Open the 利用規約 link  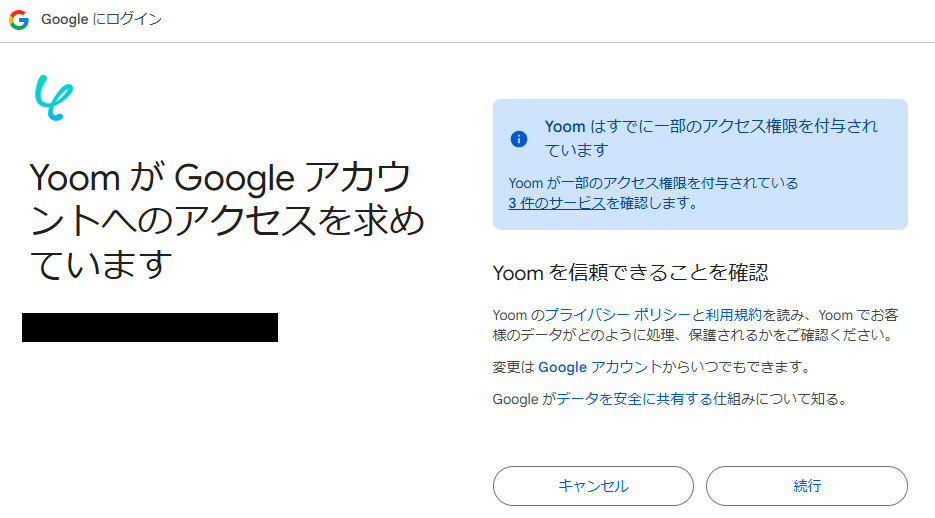point(734,314)
